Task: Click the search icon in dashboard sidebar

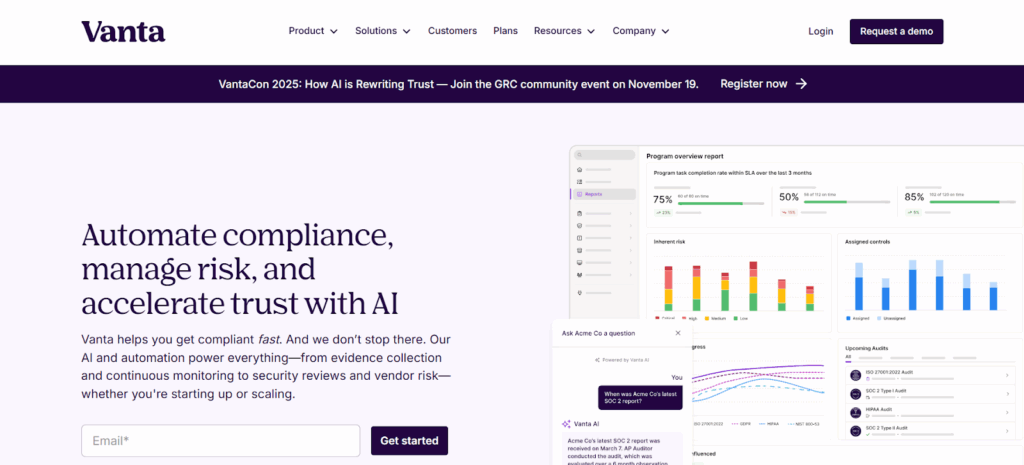Action: (580, 156)
